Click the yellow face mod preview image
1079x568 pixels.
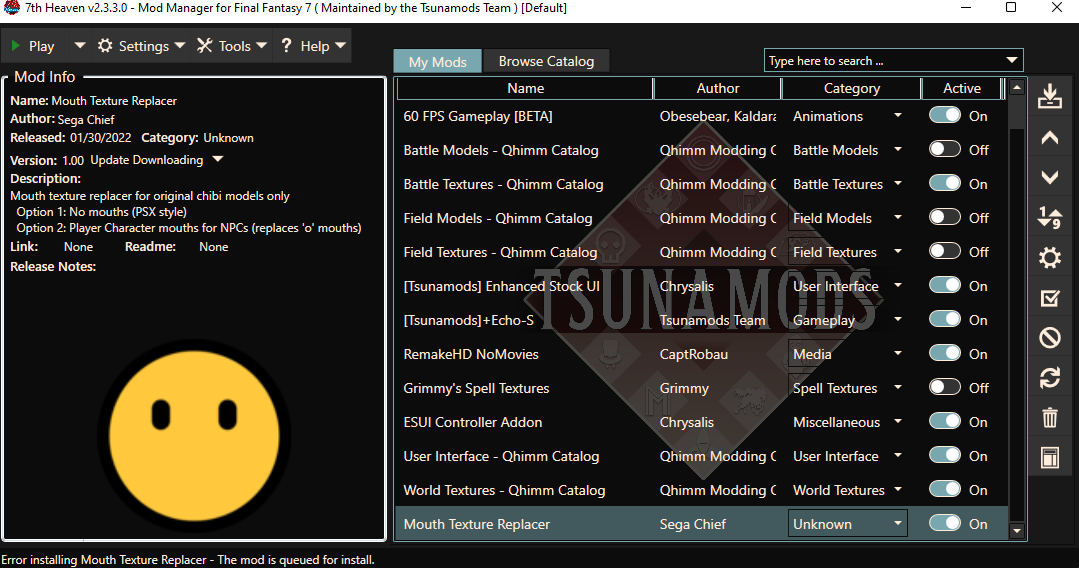click(194, 435)
